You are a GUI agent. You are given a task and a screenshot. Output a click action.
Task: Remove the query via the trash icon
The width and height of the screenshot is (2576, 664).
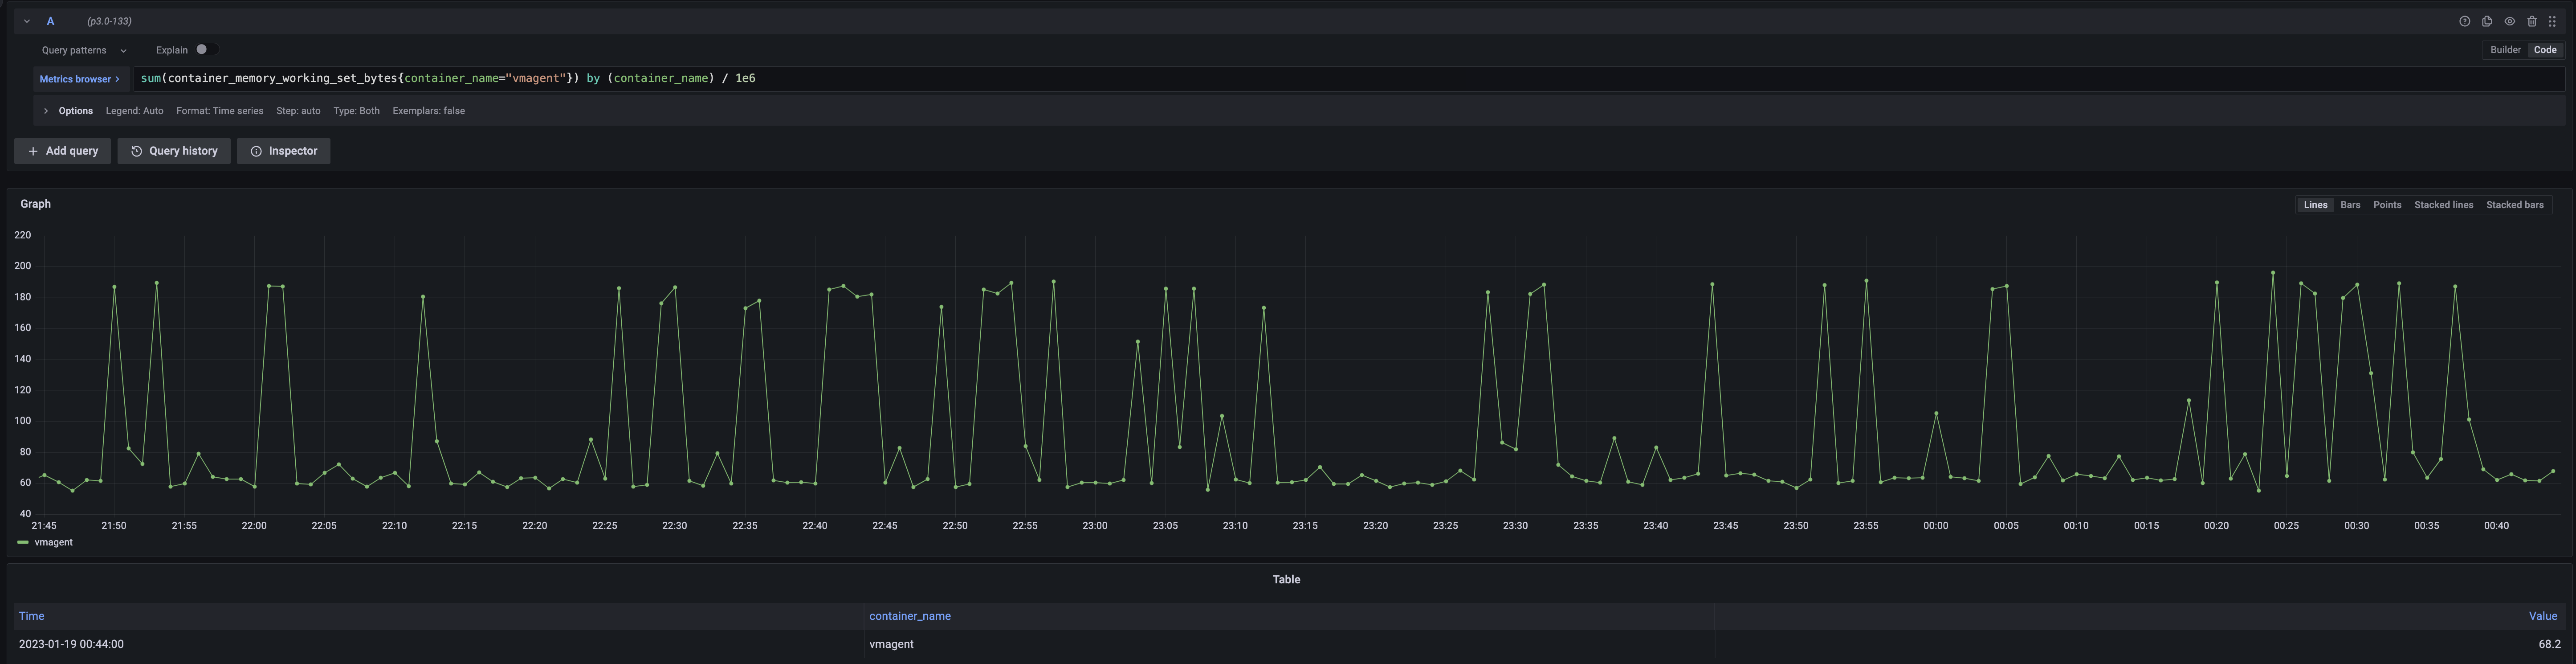[x=2532, y=20]
